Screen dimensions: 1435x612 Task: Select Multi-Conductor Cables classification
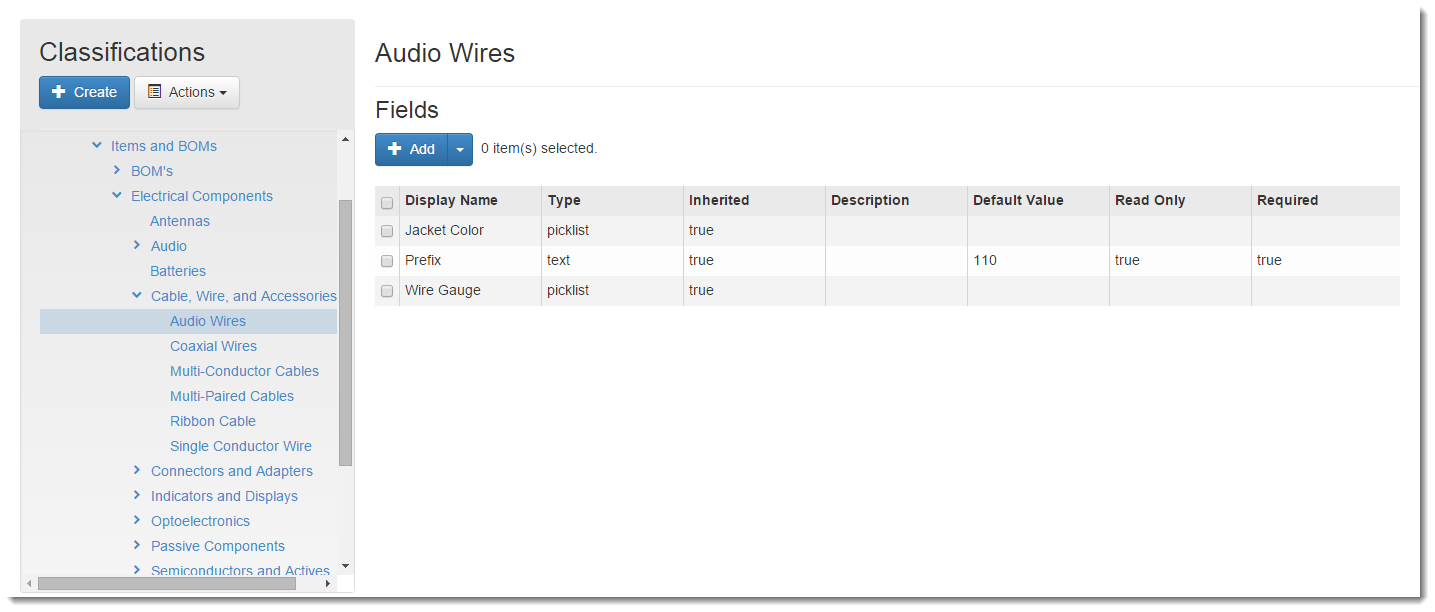[x=244, y=371]
